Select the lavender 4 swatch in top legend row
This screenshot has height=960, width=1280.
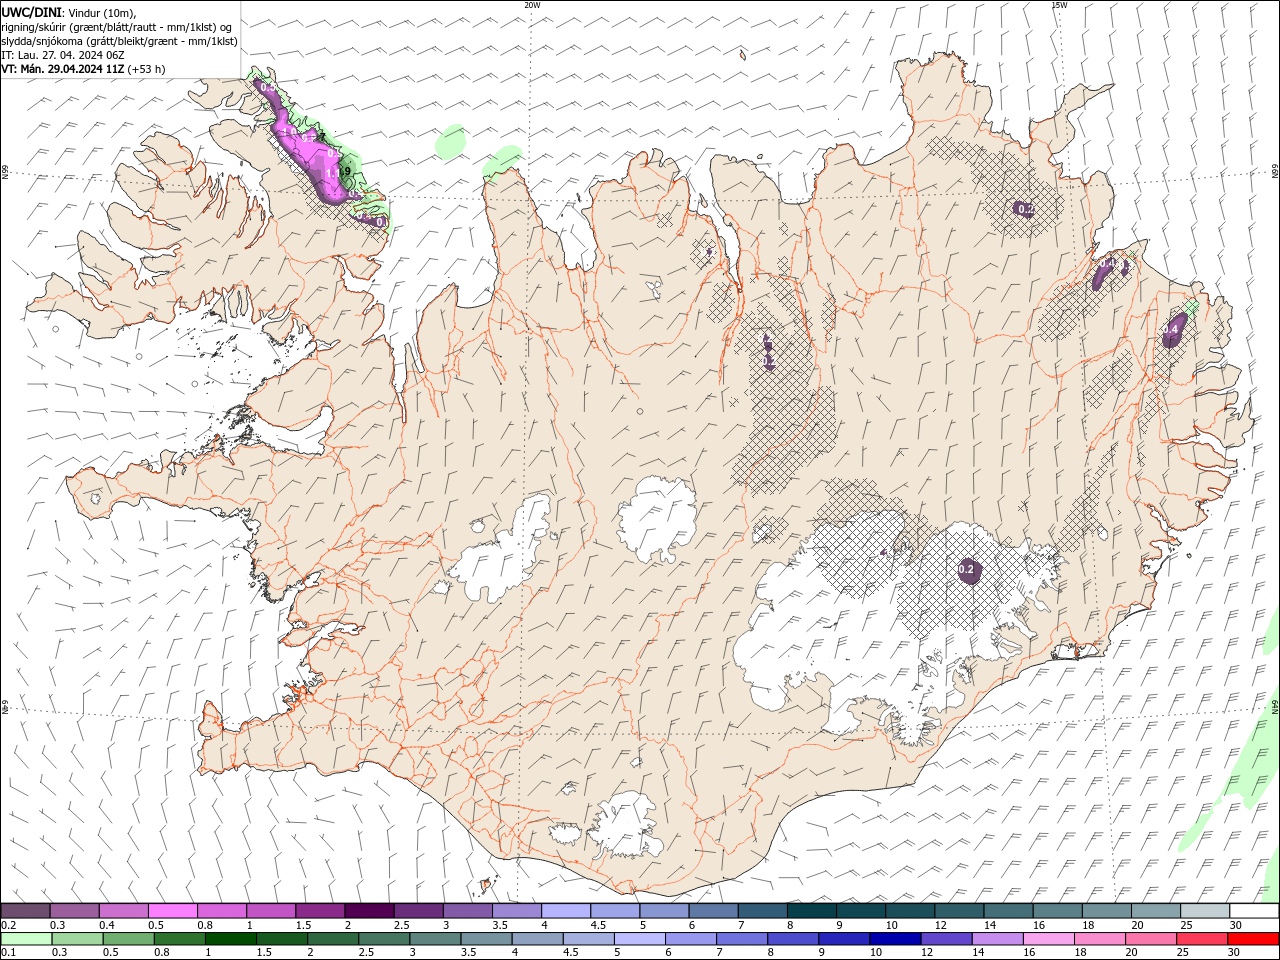pos(566,910)
